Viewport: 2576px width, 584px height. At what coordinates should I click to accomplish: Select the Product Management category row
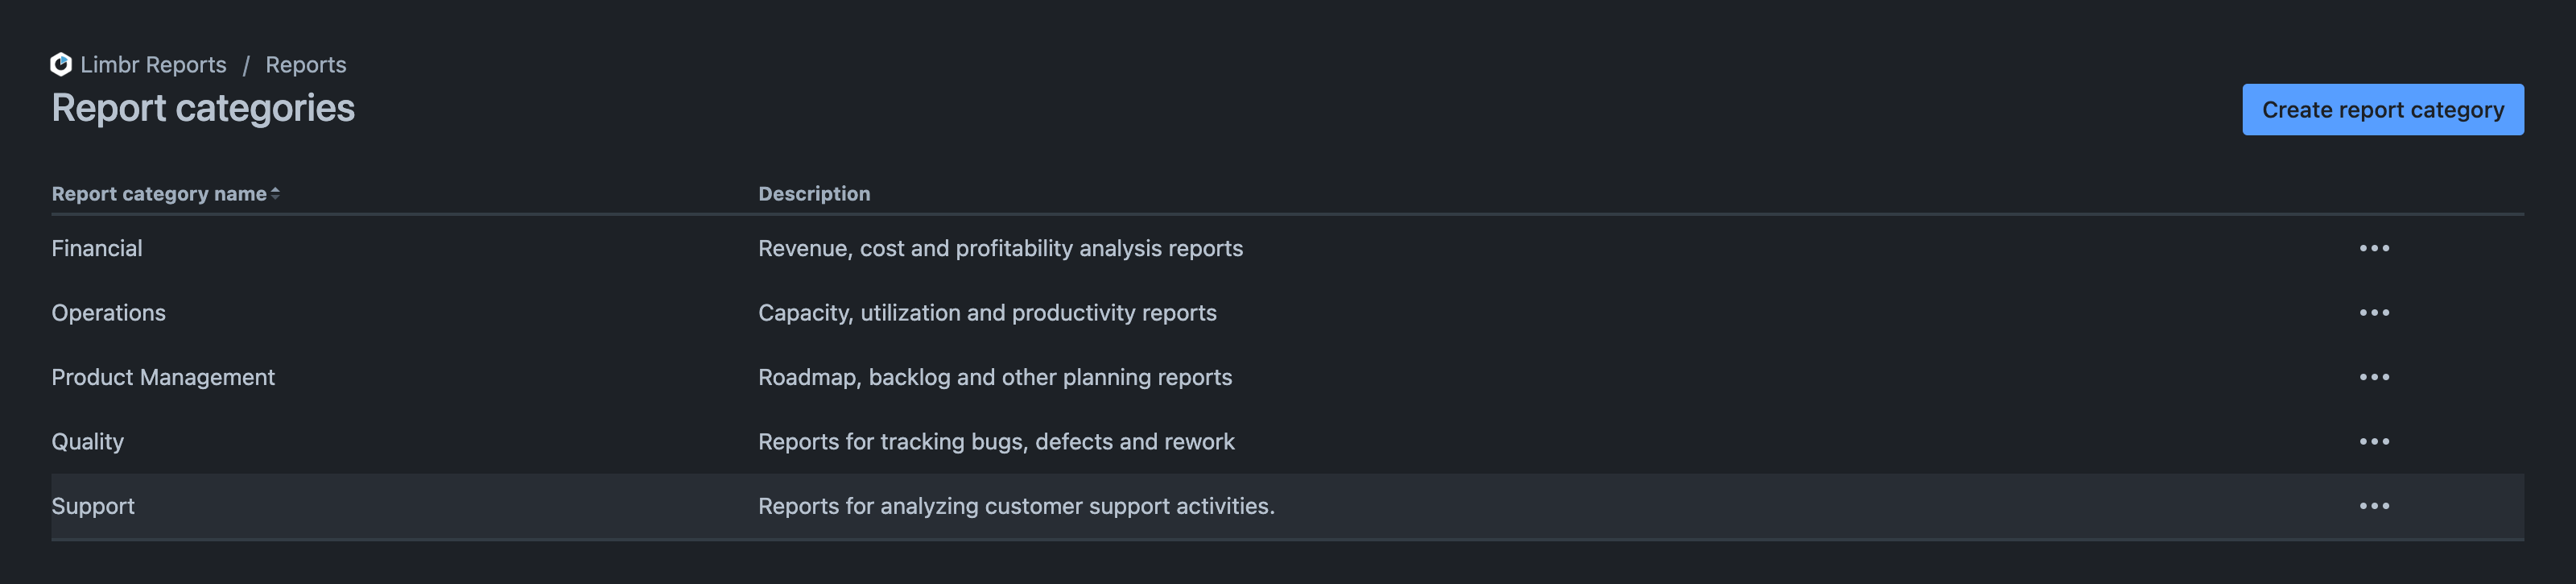pyautogui.click(x=163, y=377)
